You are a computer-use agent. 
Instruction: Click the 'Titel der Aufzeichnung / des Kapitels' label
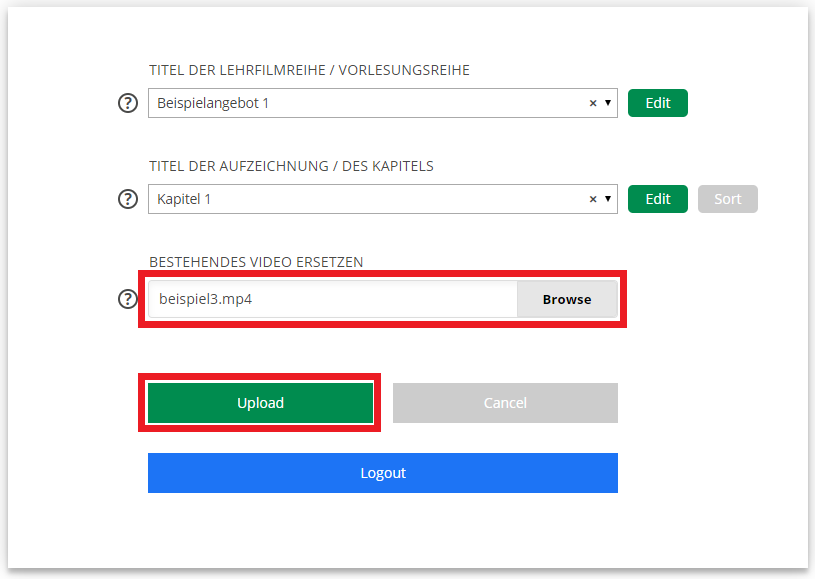coord(291,166)
